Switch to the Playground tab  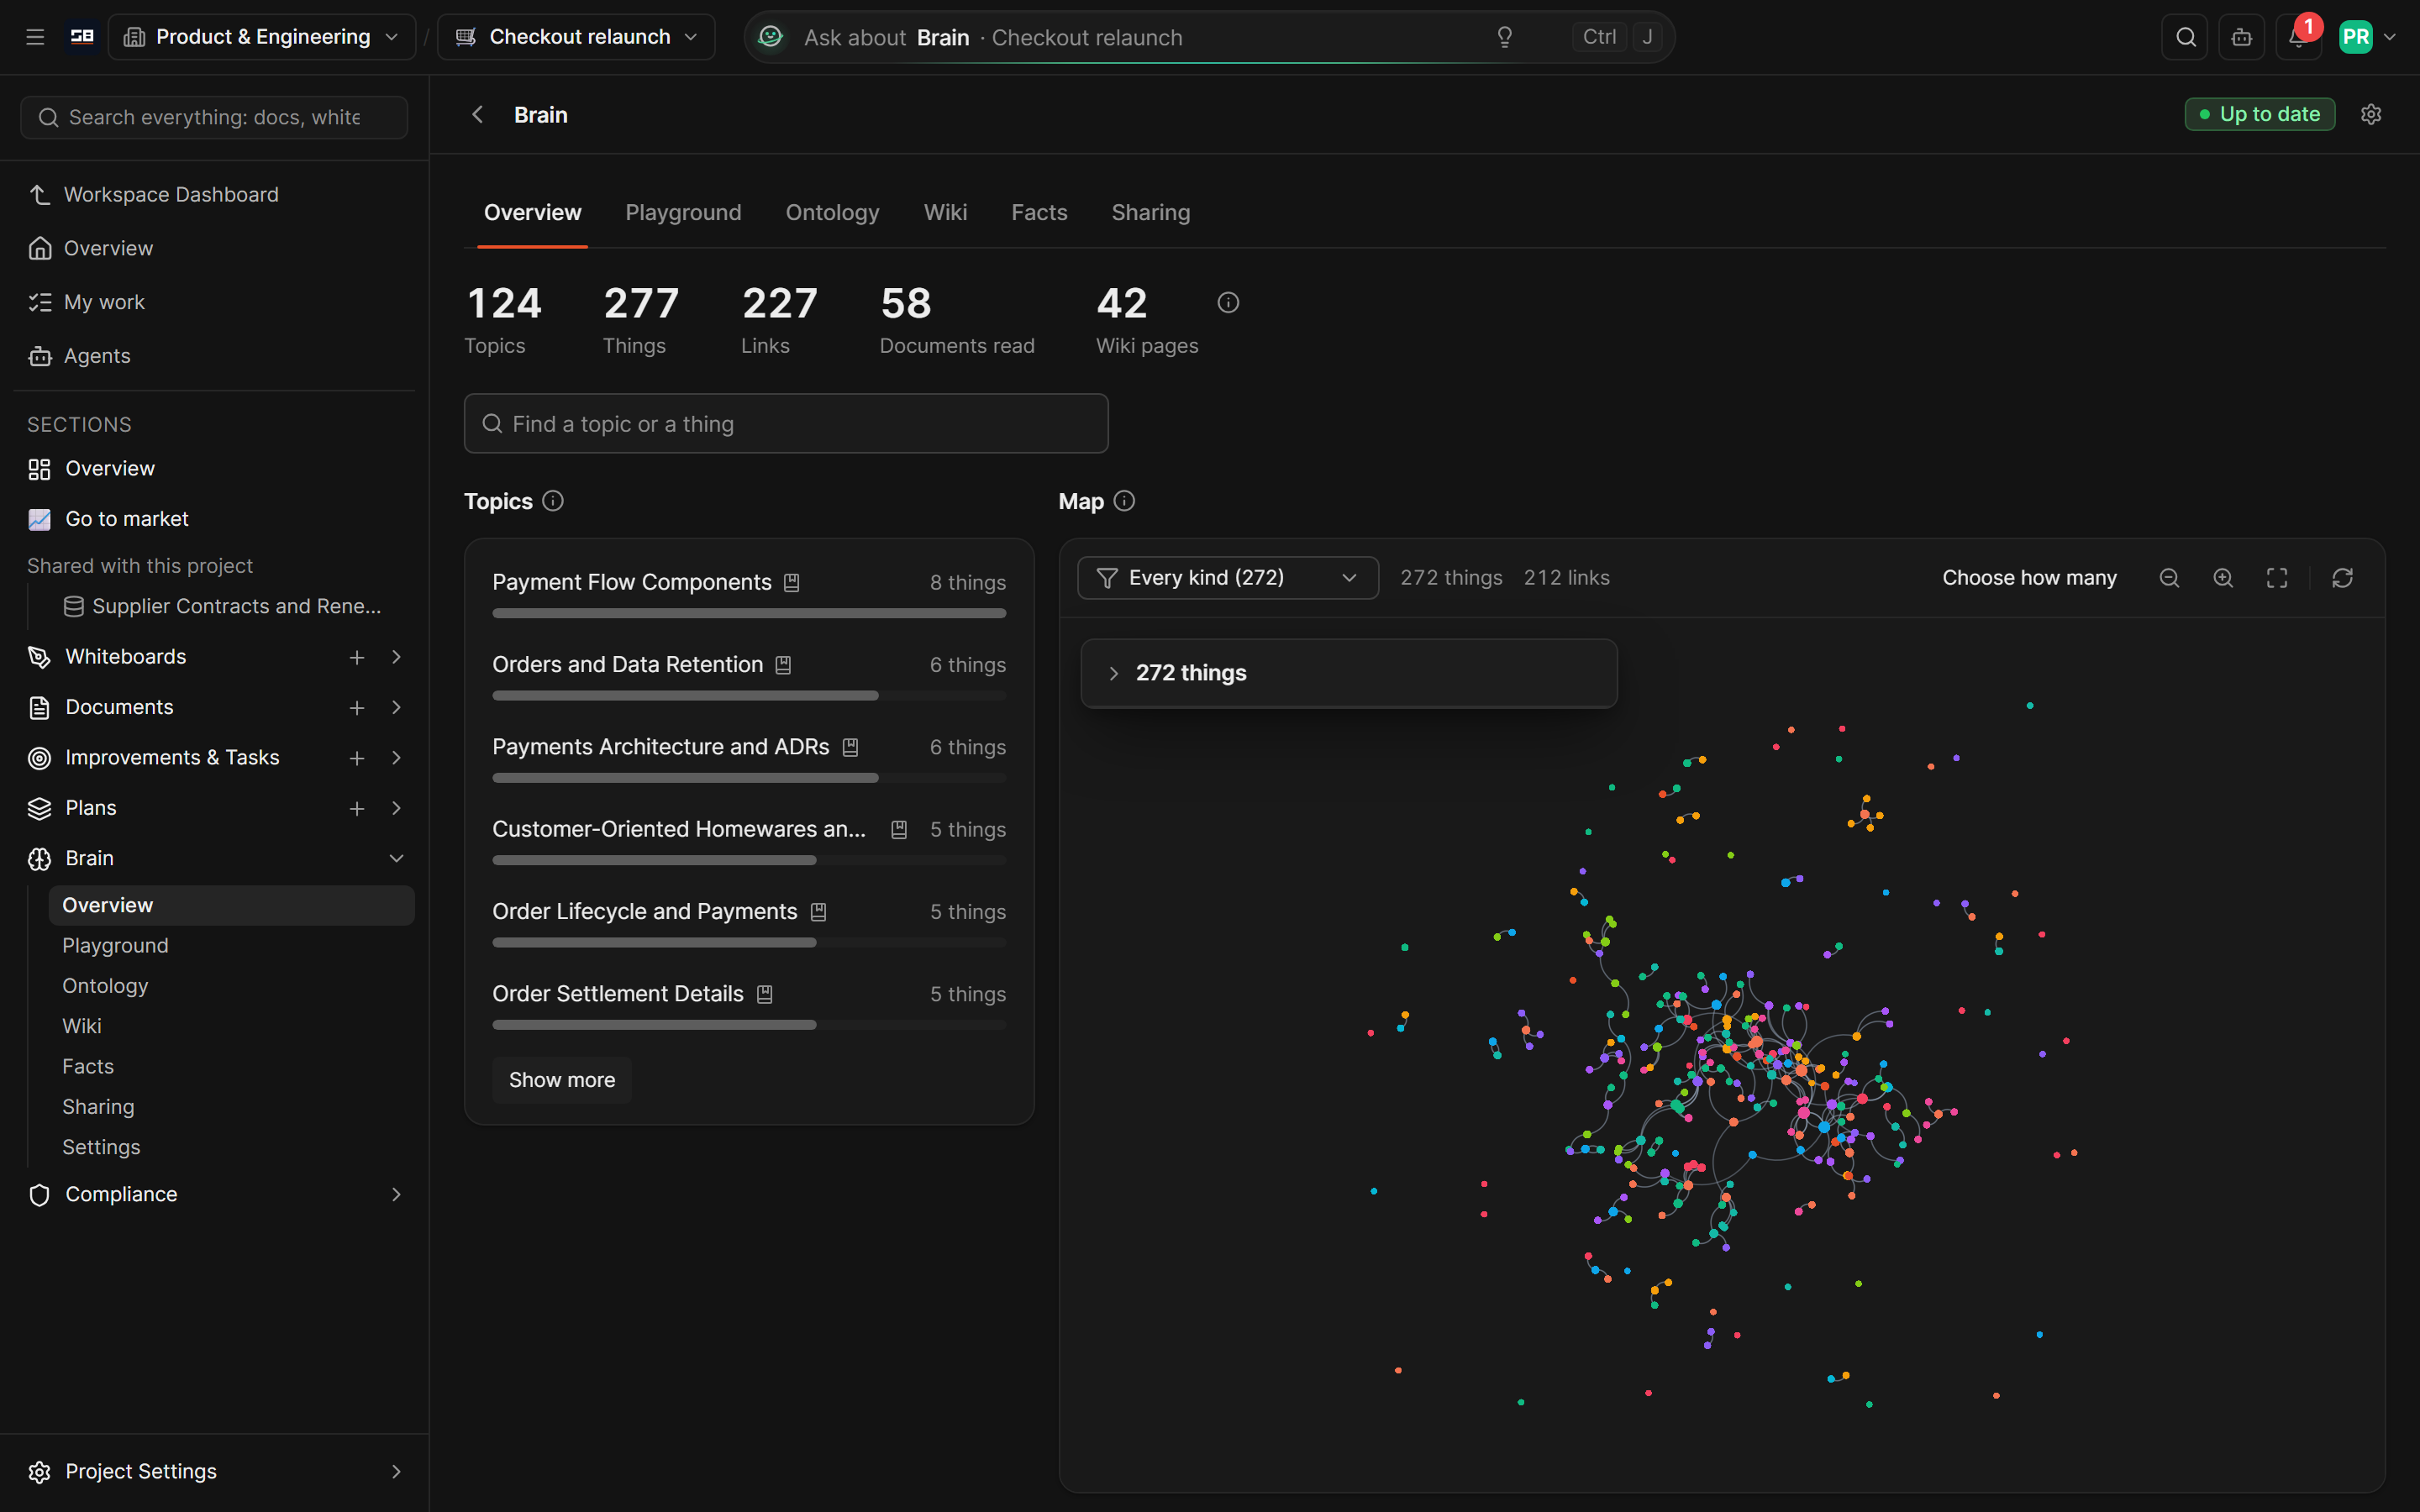683,212
